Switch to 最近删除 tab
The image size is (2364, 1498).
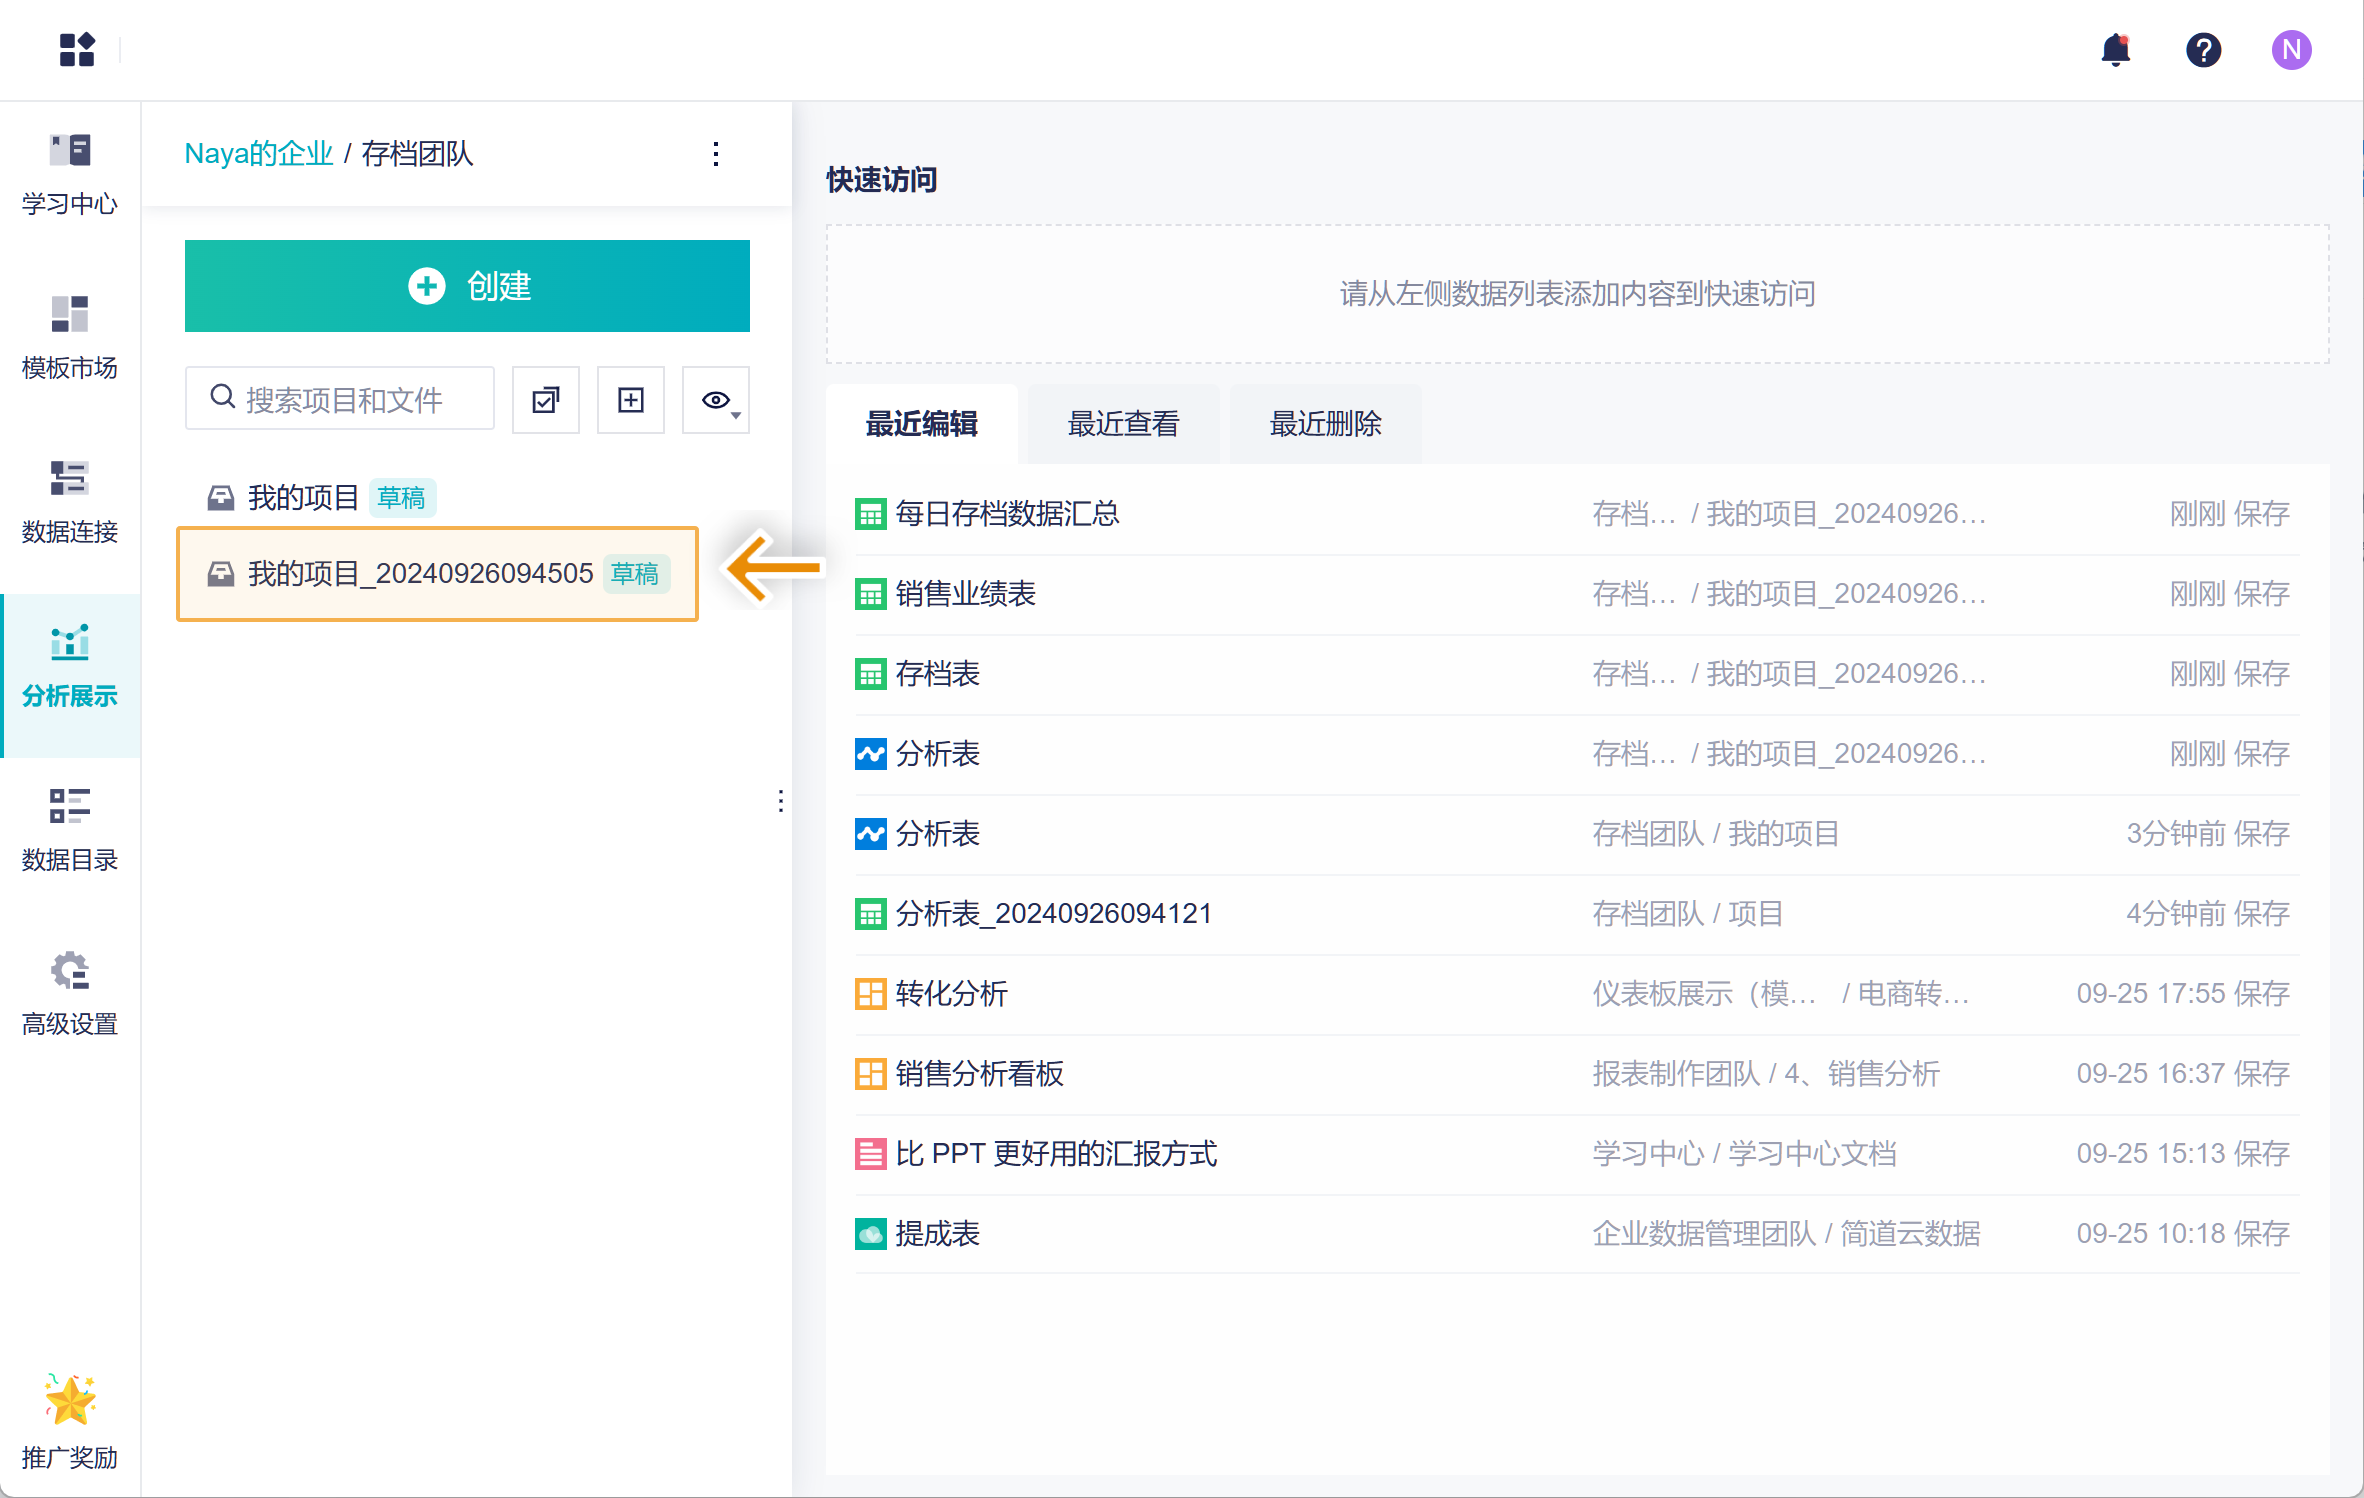tap(1325, 424)
